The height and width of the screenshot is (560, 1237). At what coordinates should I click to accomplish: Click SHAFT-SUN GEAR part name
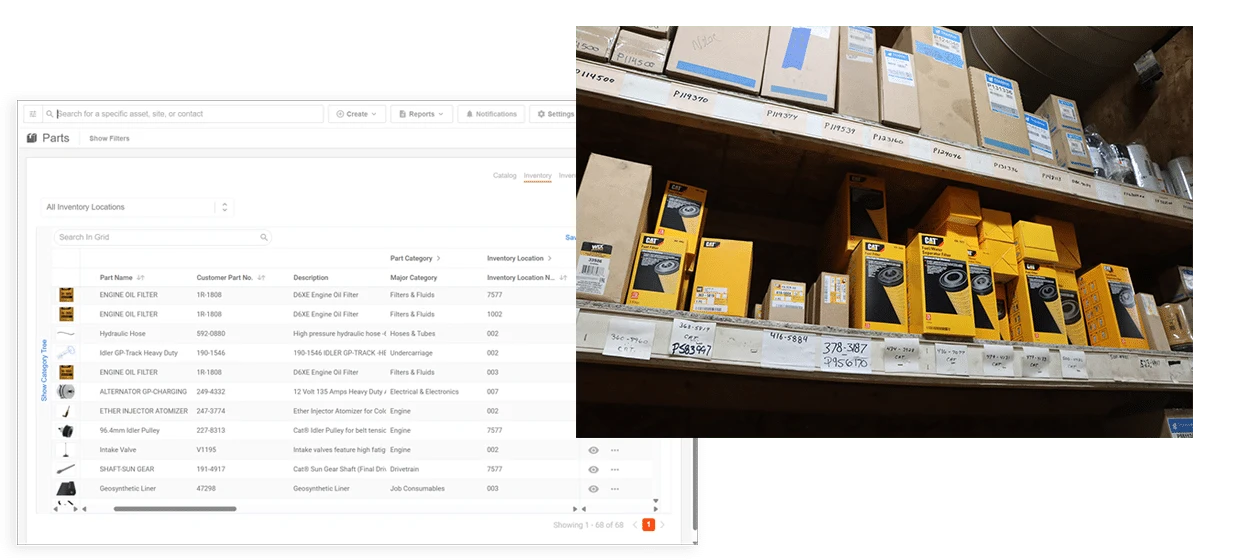pos(127,469)
